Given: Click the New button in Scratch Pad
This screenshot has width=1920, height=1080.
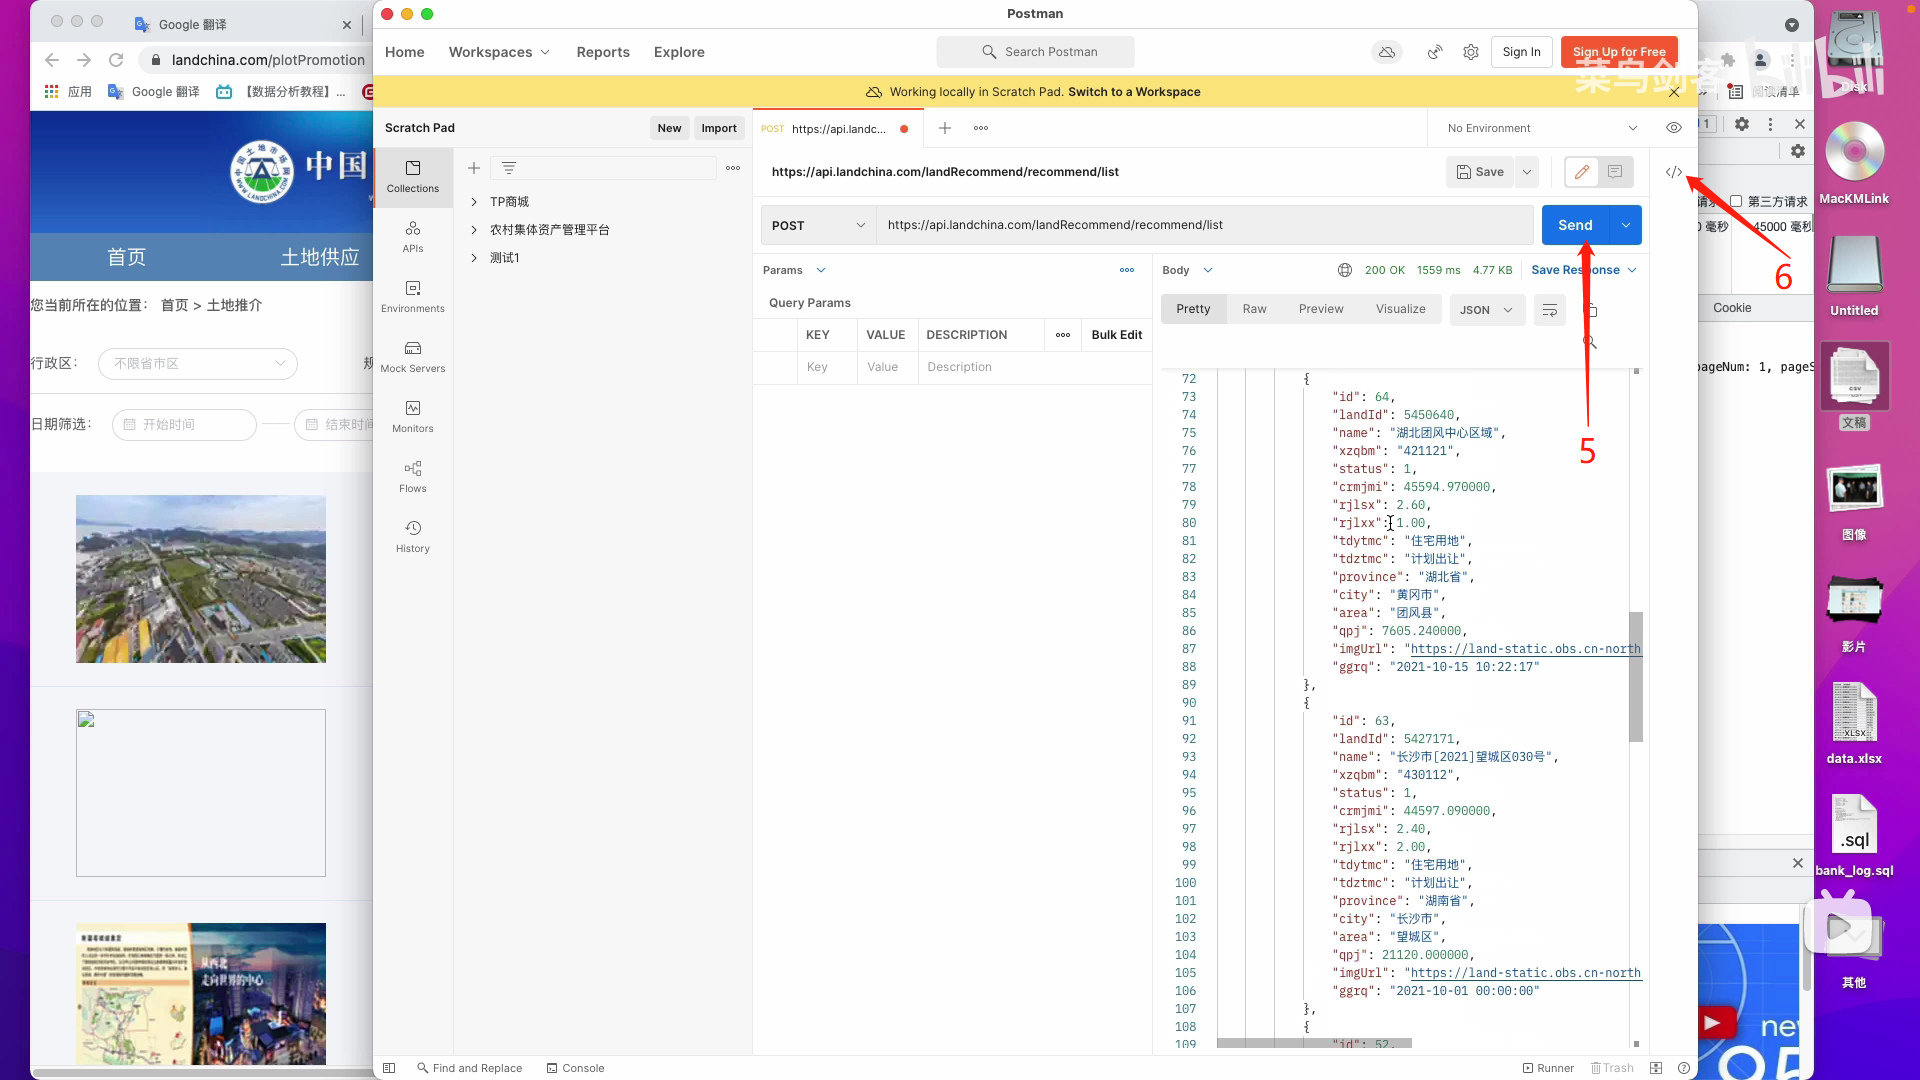Looking at the screenshot, I should coord(669,128).
